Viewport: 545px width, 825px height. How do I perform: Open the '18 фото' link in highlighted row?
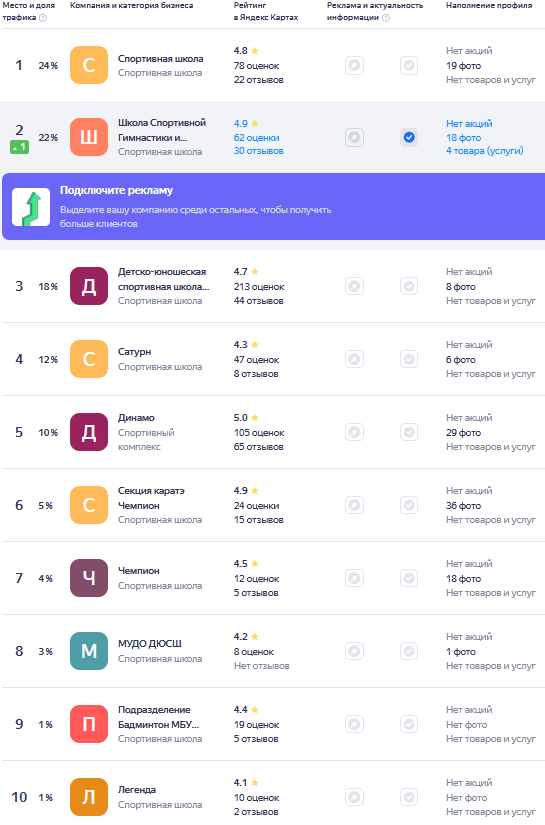(x=463, y=137)
